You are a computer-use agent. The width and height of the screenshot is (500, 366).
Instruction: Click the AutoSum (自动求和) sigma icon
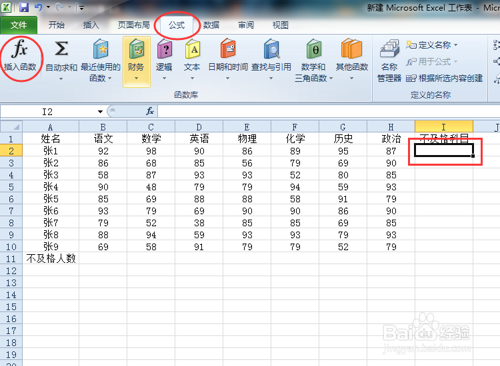tap(61, 49)
